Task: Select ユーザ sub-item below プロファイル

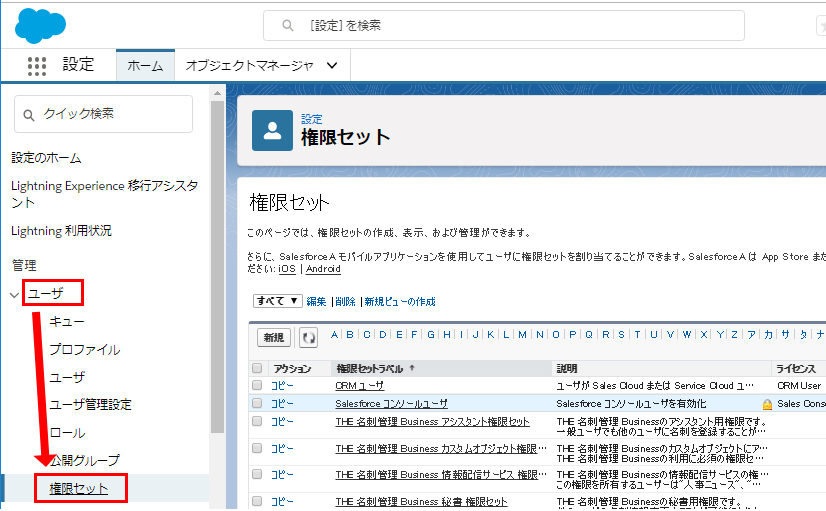Action: [x=67, y=377]
